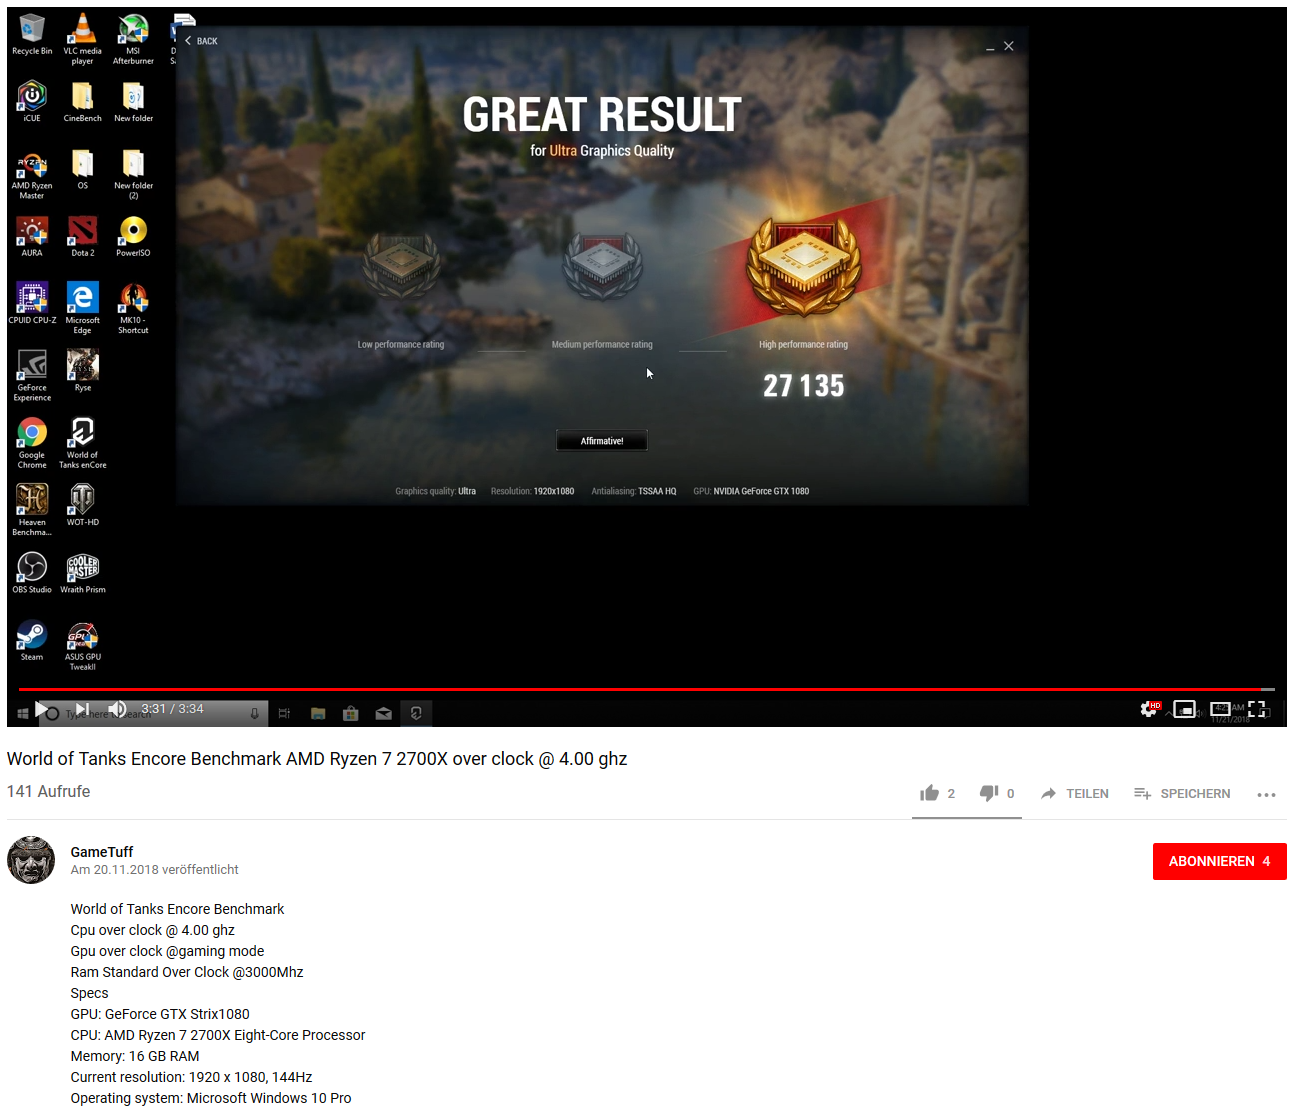This screenshot has height=1111, width=1294.
Task: Select the OBS Studio icon
Action: (x=32, y=573)
